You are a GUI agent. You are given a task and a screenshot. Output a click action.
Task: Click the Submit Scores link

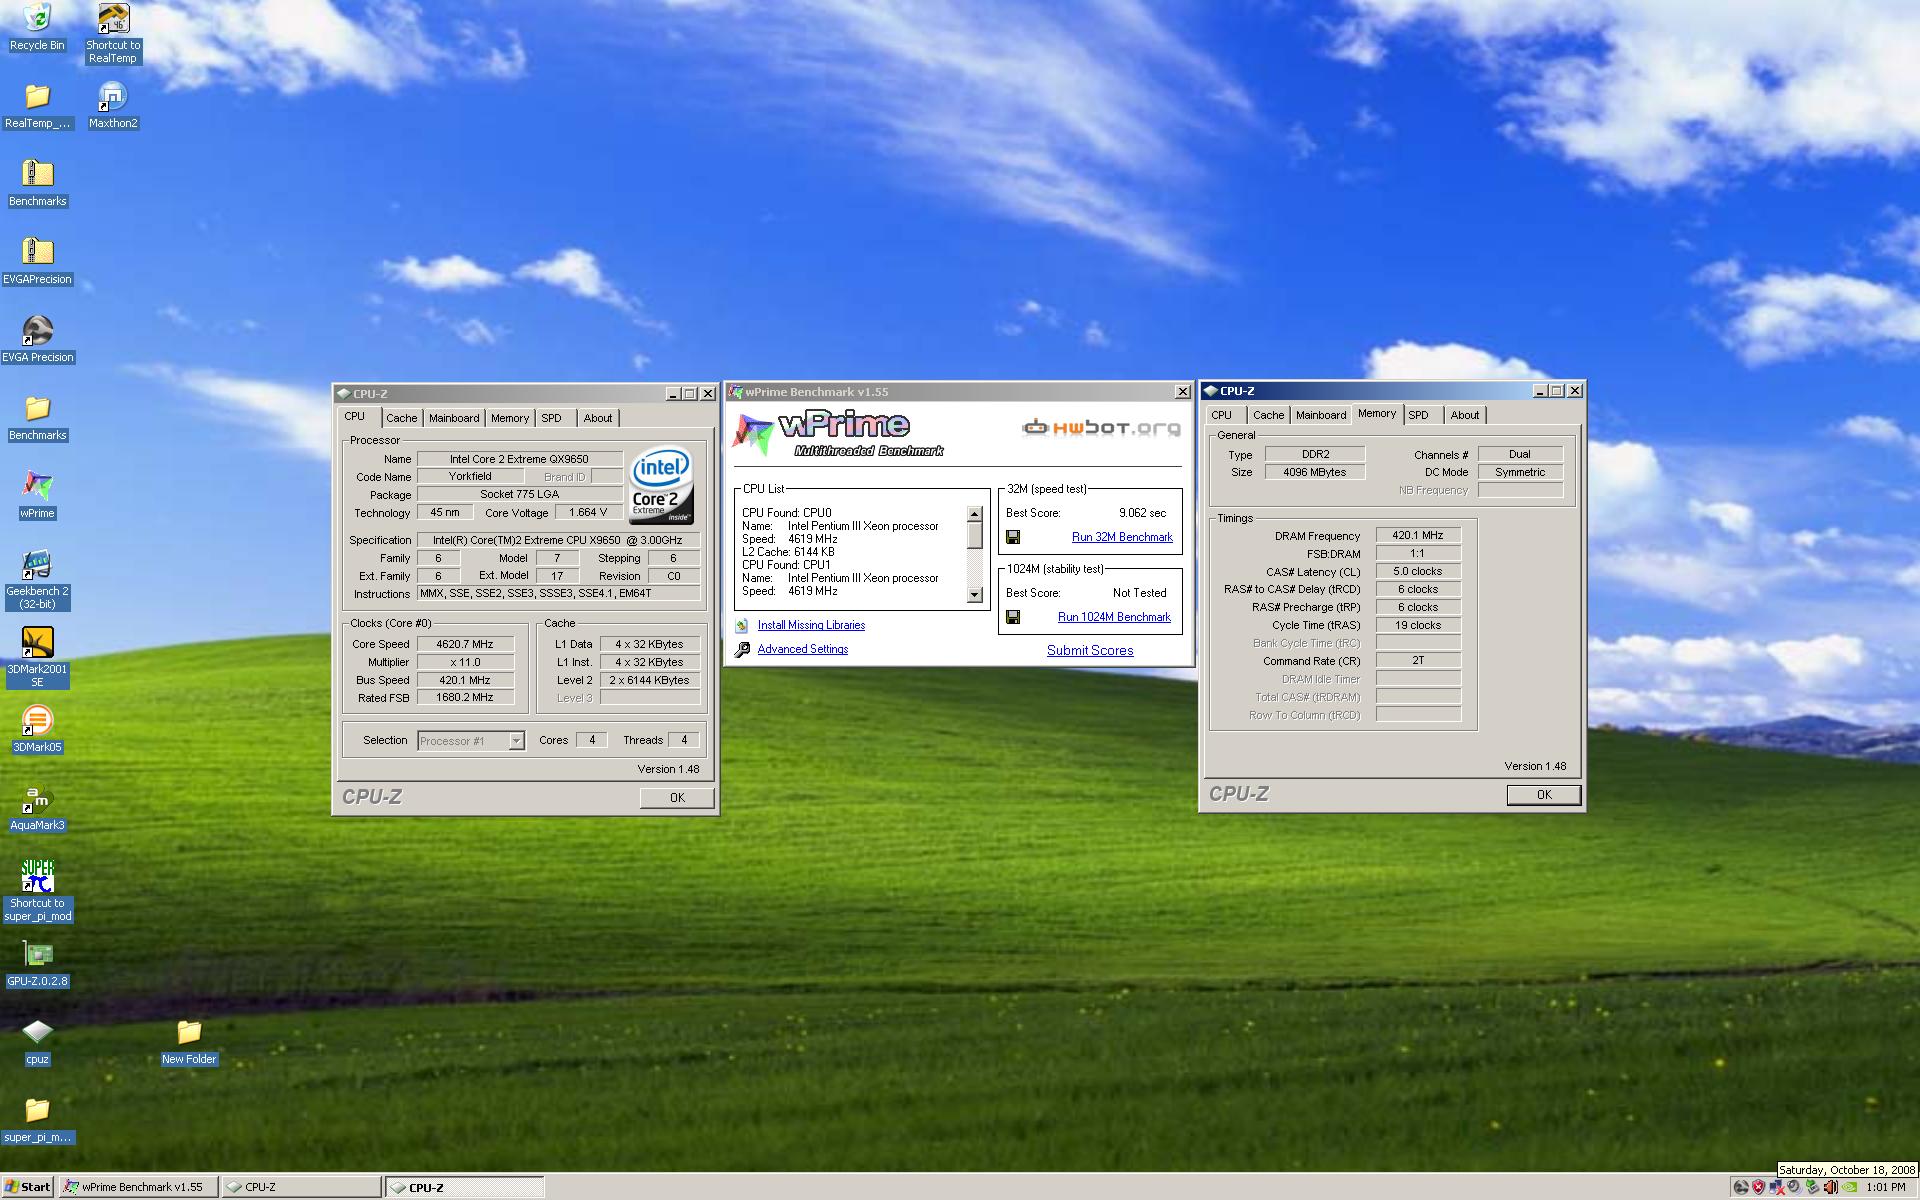[1090, 650]
